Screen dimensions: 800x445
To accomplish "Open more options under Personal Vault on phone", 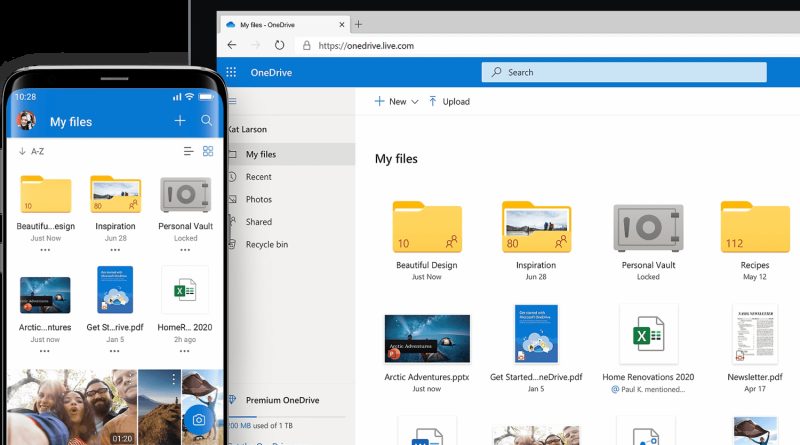I will click(x=185, y=250).
